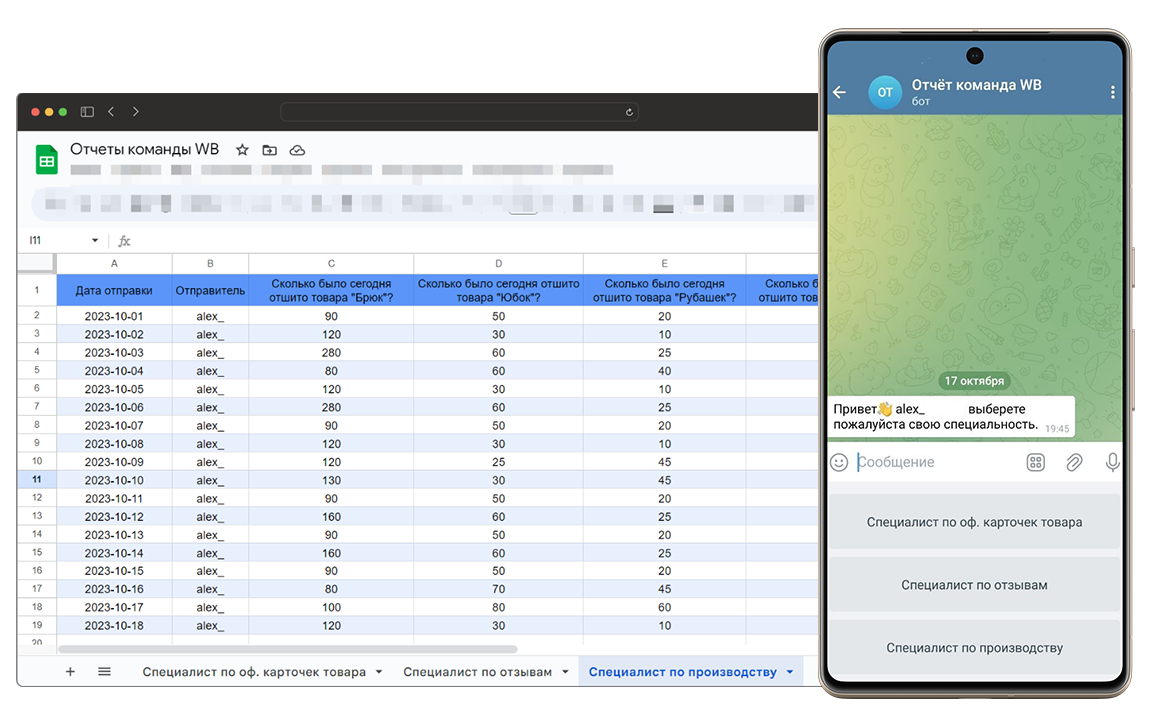Open the name box dropdown arrow
Screen dimensions: 1152x708
[x=95, y=240]
